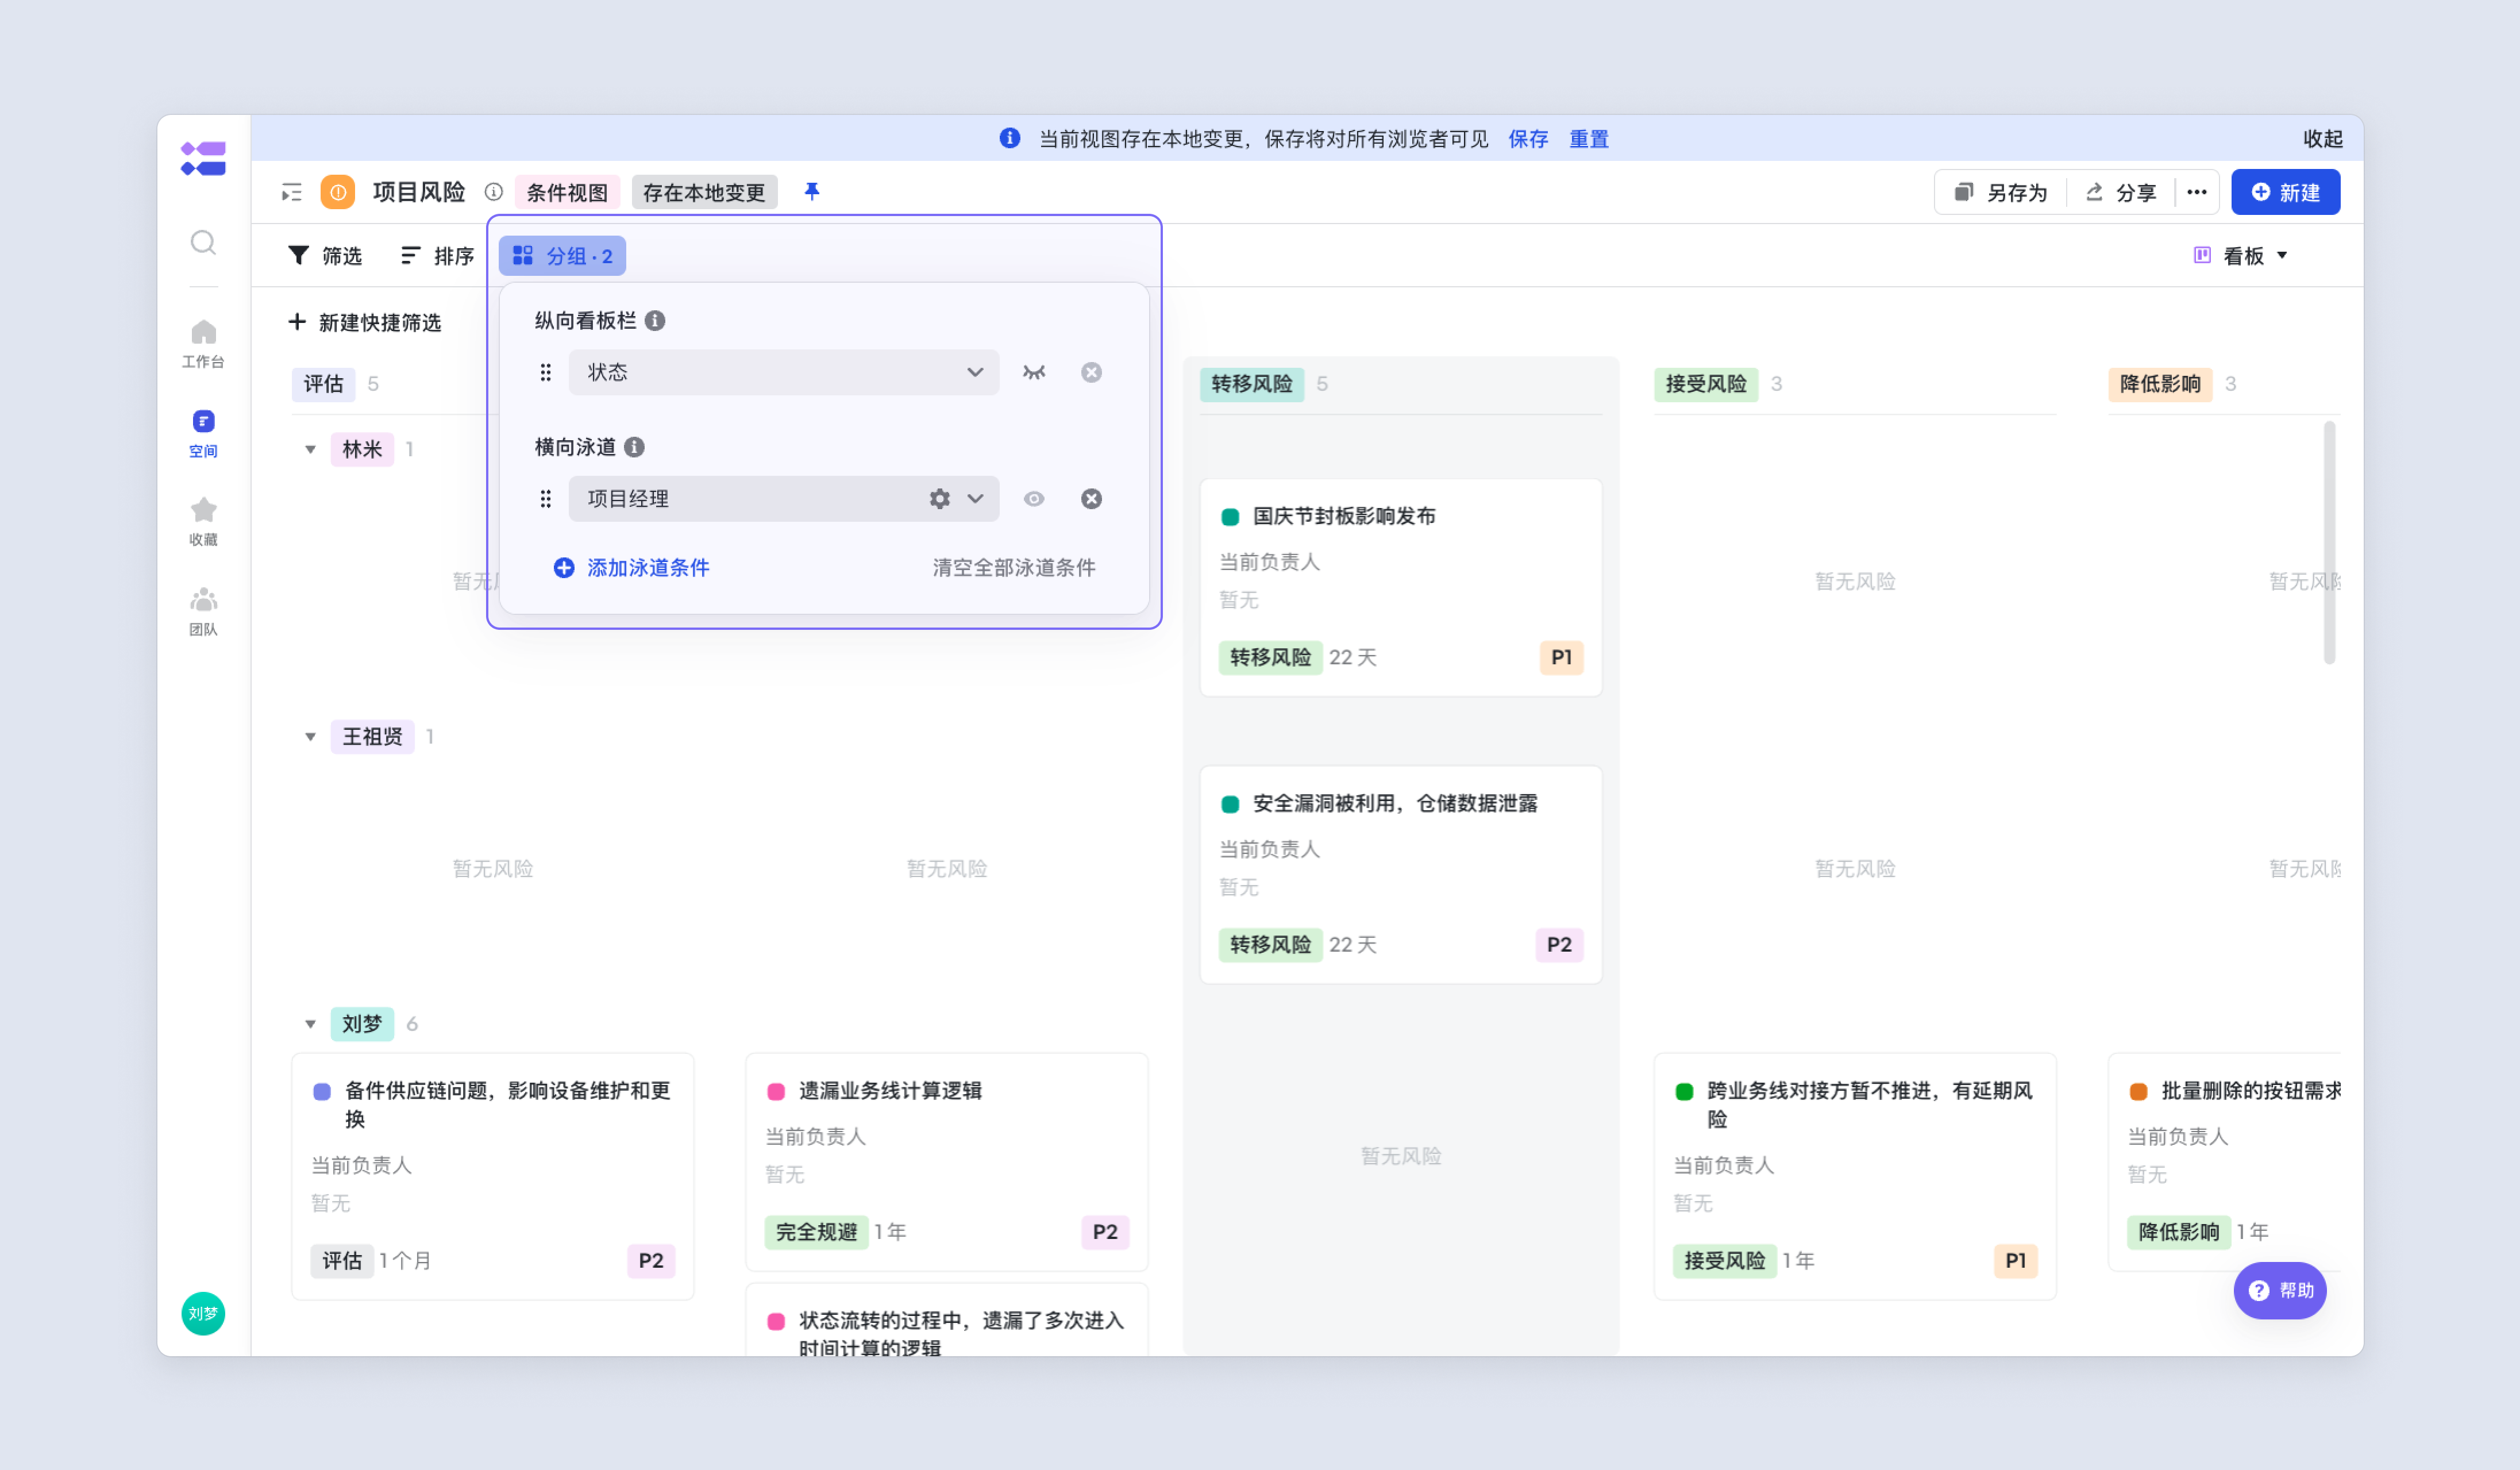Open the 国庆节封板影响发布 card
The width and height of the screenshot is (2520, 1470).
(1401, 587)
